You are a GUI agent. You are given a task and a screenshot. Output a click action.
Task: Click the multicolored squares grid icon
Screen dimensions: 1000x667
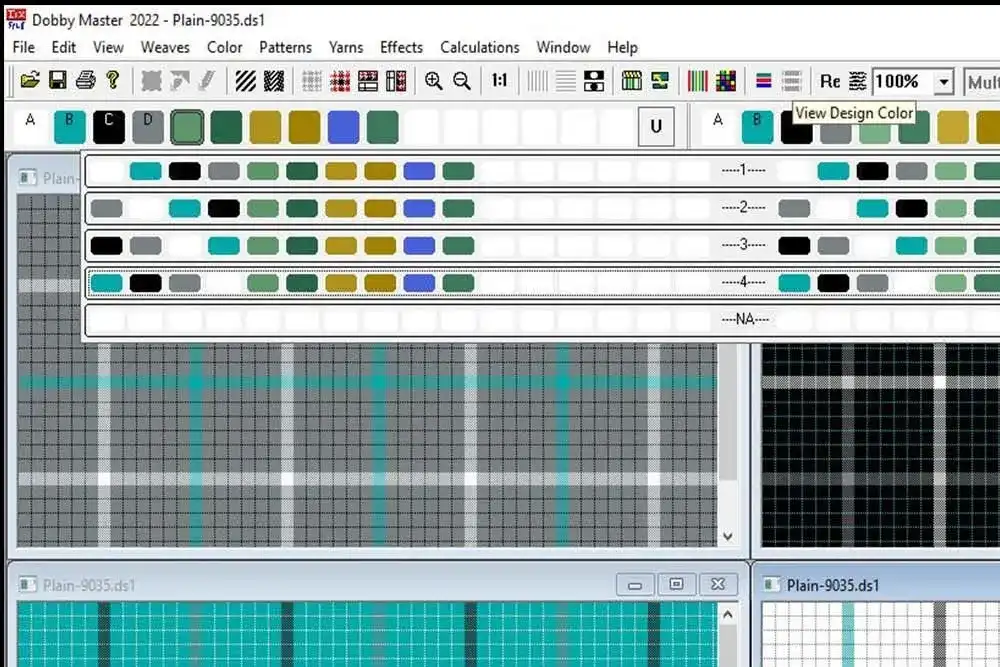click(x=726, y=81)
